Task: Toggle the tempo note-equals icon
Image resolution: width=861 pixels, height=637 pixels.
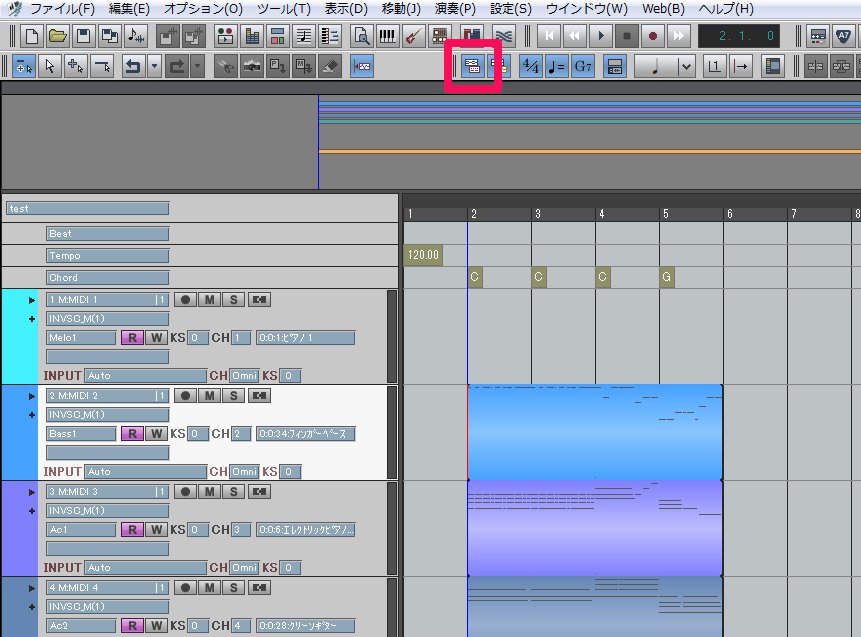Action: (557, 66)
